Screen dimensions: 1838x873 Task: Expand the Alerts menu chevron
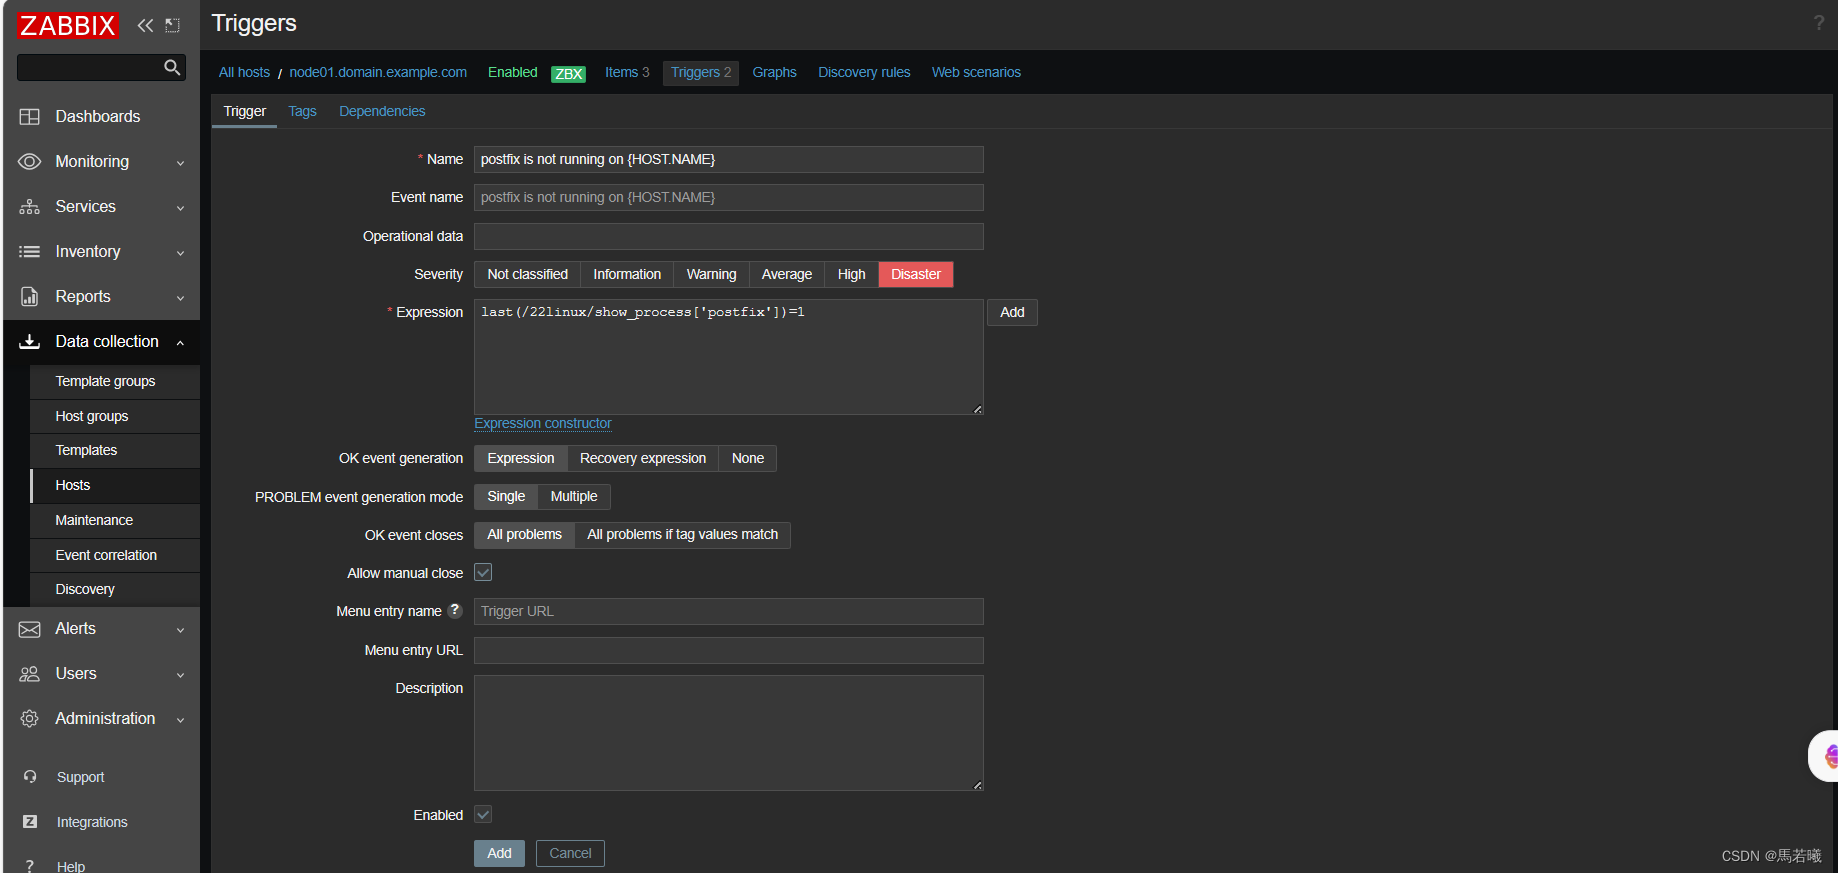click(180, 630)
